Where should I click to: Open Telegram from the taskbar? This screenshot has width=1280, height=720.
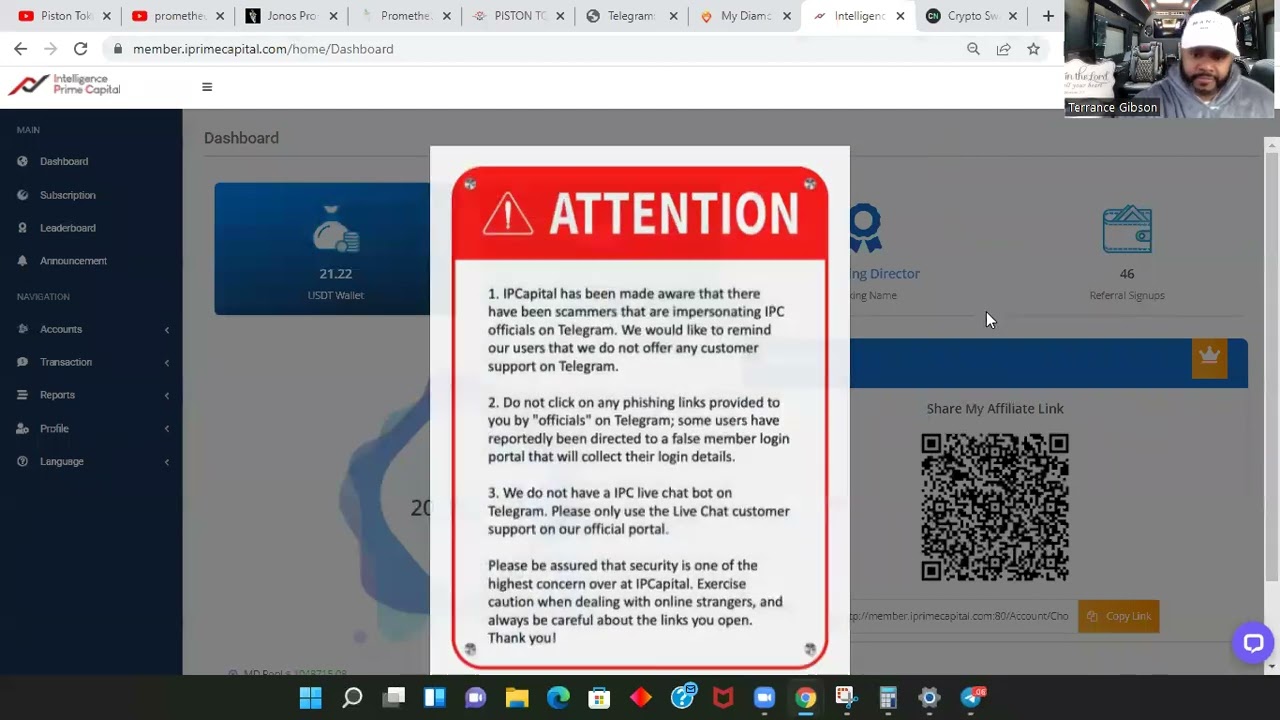click(971, 698)
